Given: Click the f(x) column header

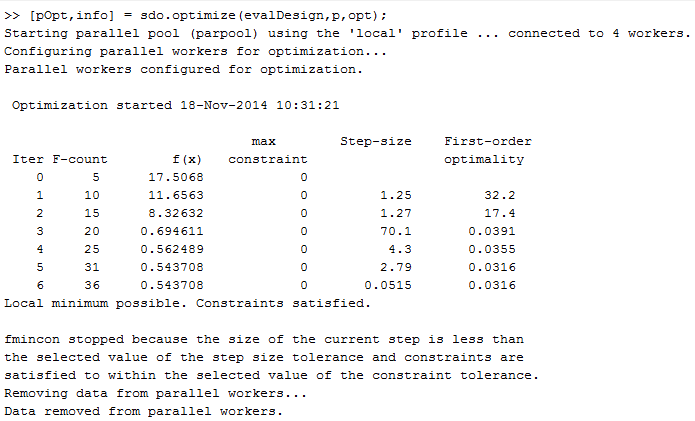Looking at the screenshot, I should (x=187, y=159).
